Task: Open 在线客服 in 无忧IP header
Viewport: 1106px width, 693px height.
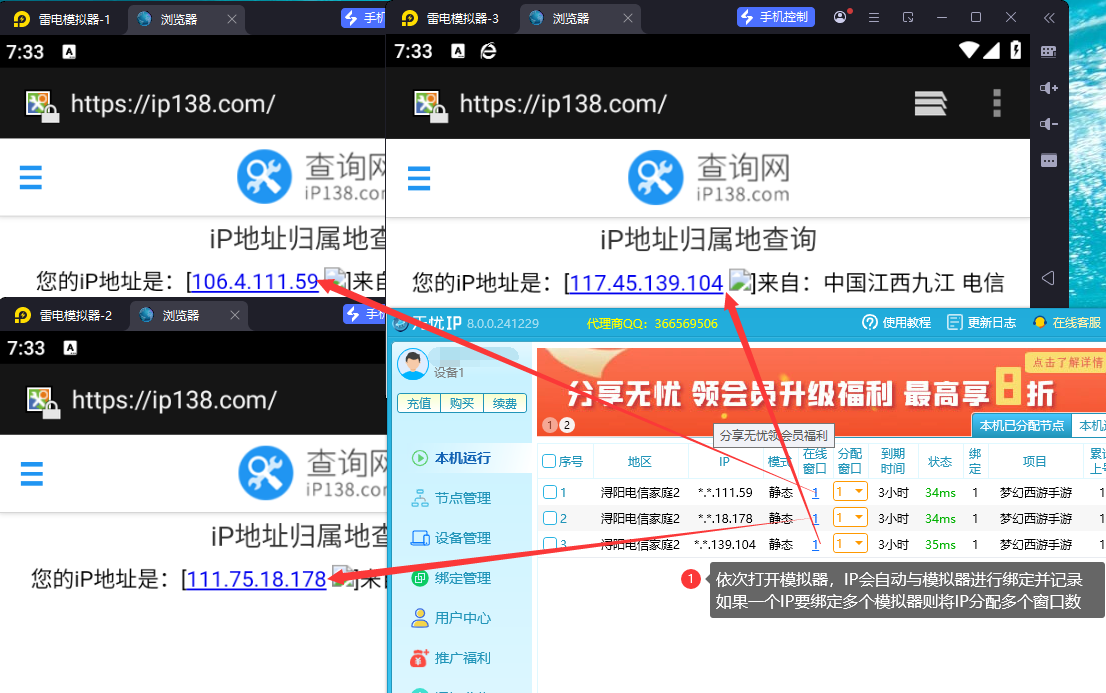Action: coord(1066,323)
